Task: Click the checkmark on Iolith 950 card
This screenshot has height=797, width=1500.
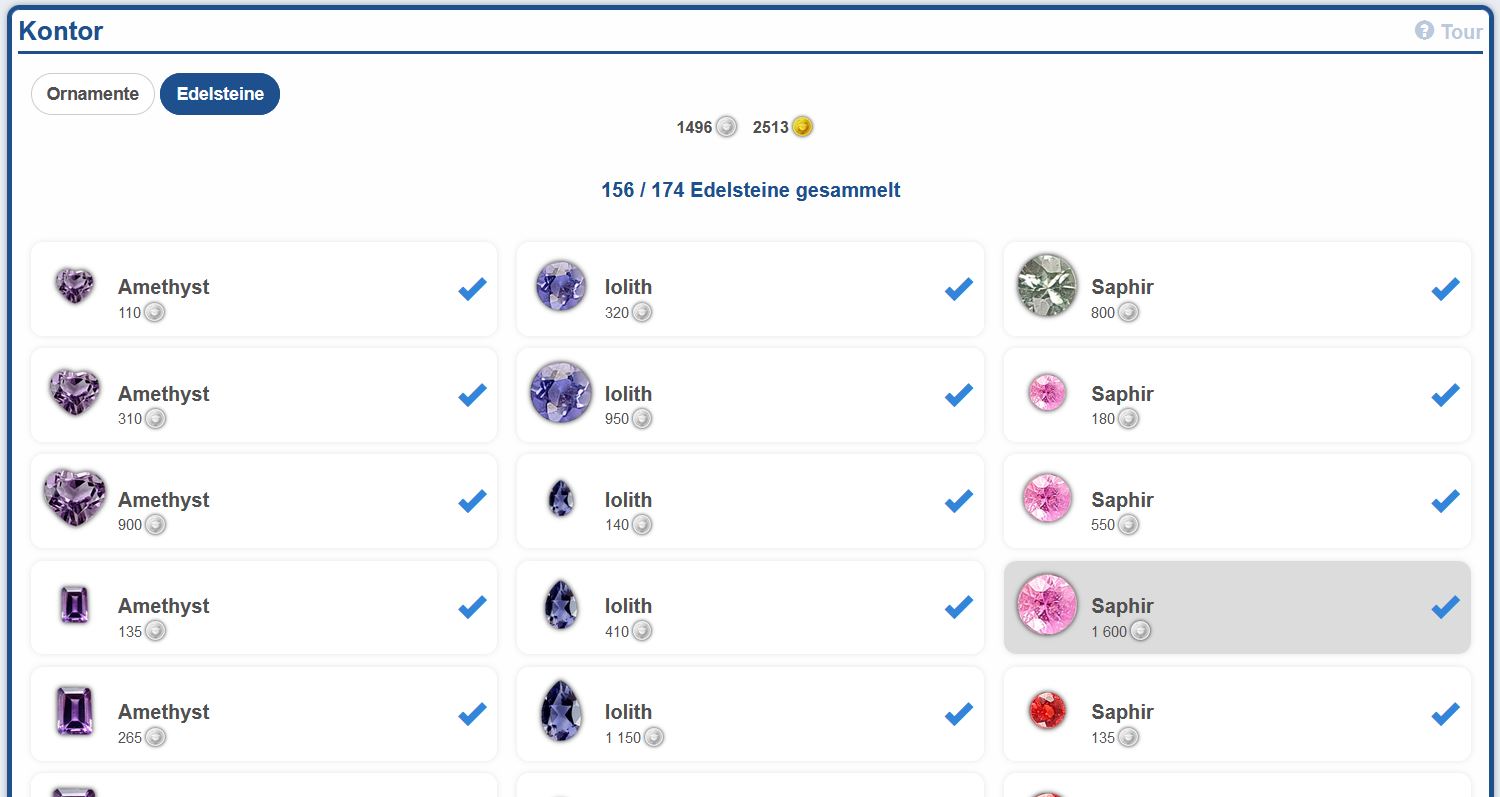Action: [x=958, y=395]
